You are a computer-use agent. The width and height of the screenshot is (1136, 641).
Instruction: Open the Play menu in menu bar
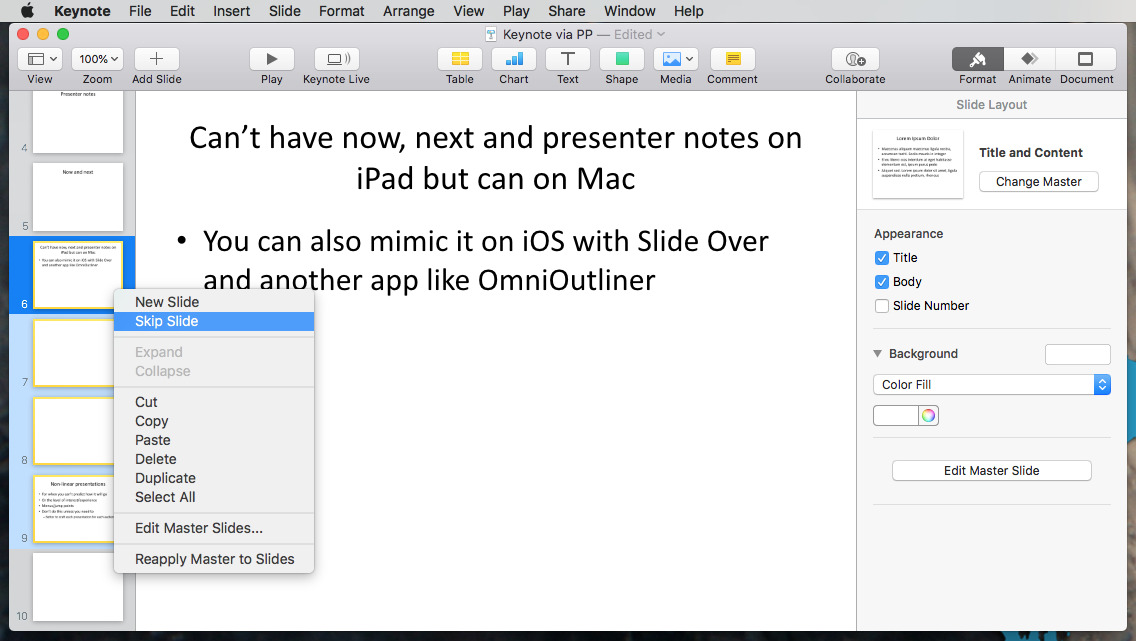(517, 11)
